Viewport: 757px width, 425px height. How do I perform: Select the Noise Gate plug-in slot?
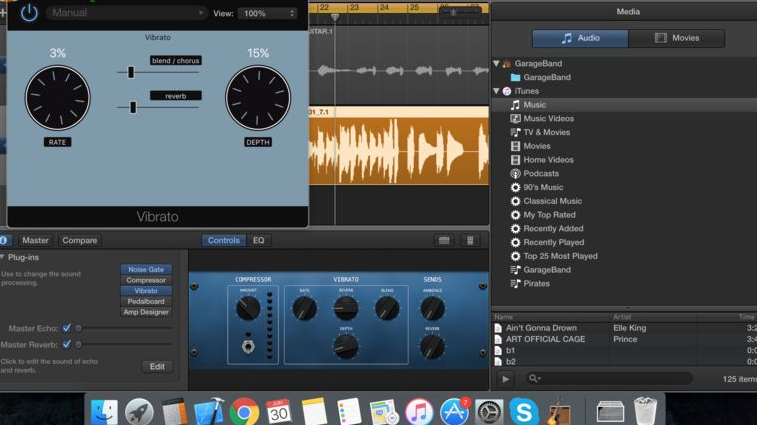point(146,269)
